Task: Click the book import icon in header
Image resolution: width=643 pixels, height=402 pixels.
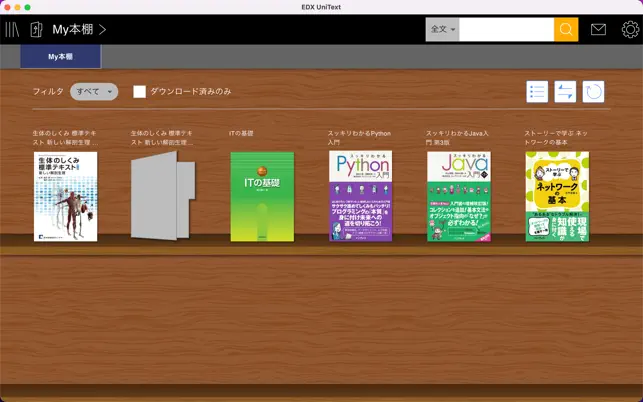Action: pyautogui.click(x=36, y=30)
